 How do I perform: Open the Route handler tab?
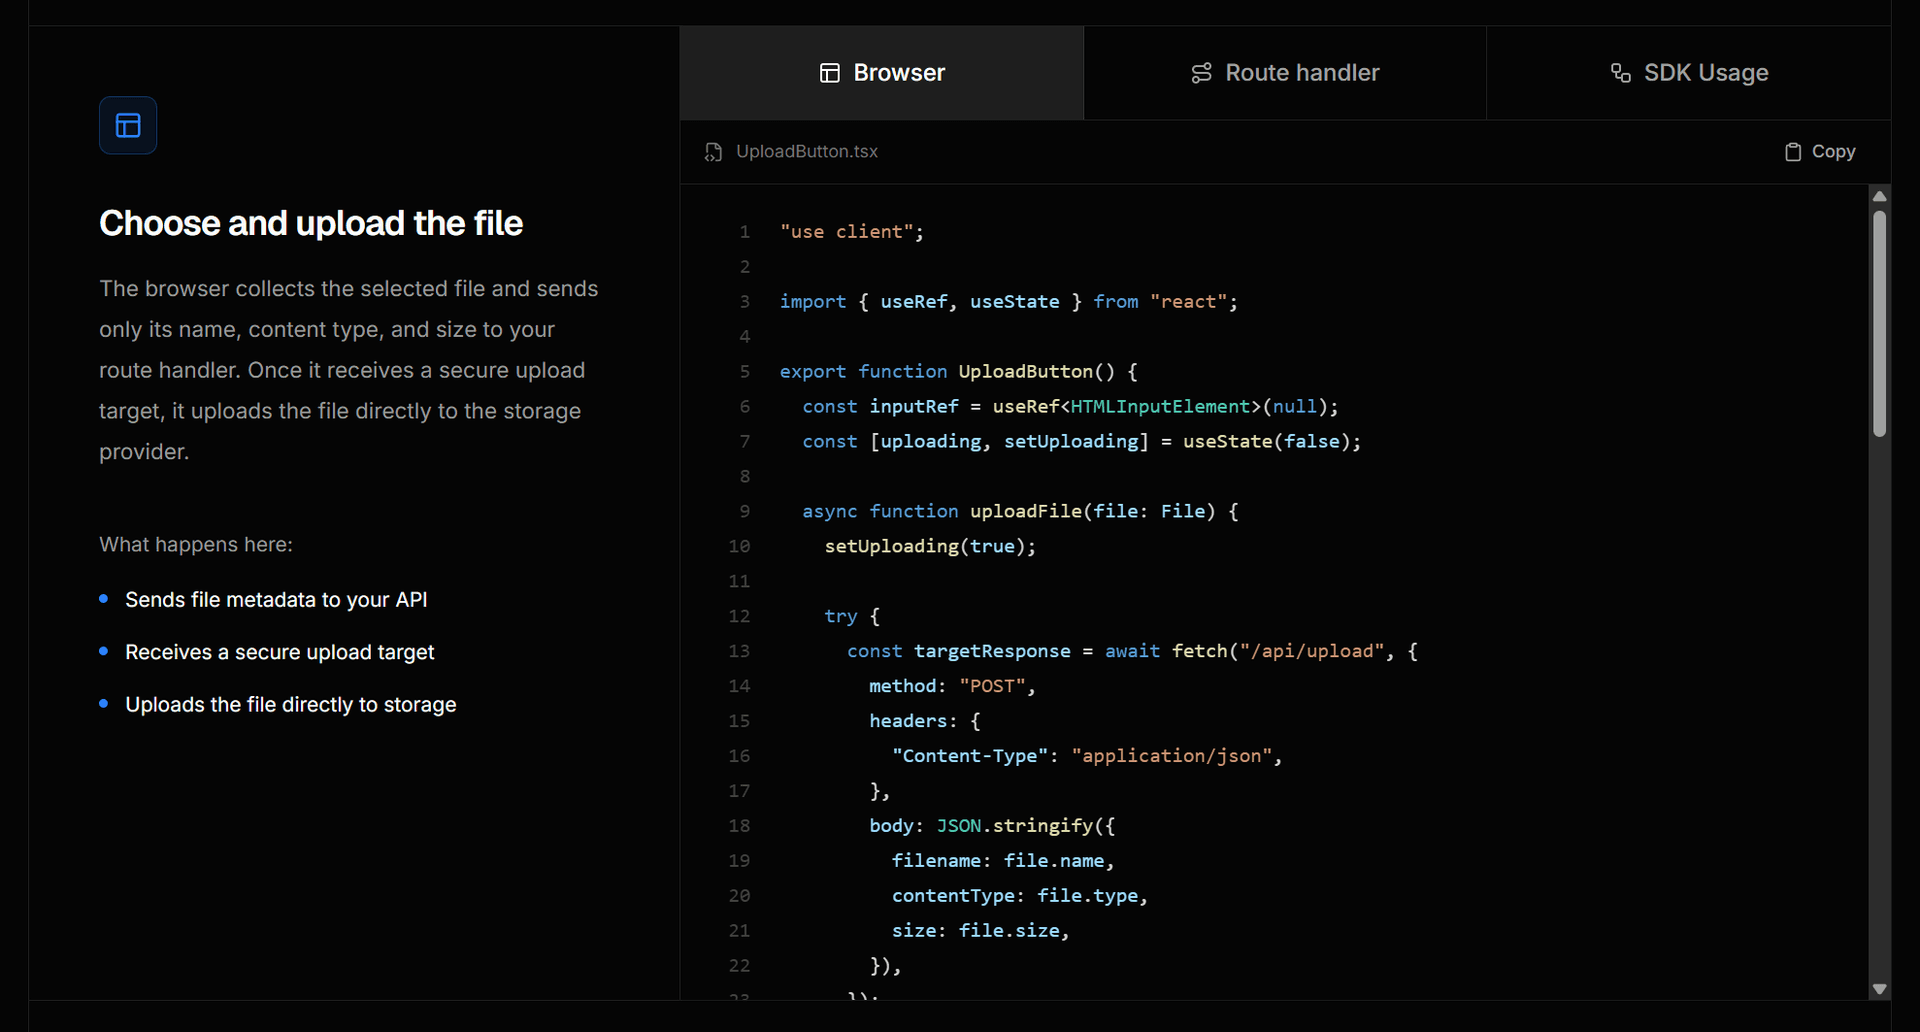click(1285, 73)
